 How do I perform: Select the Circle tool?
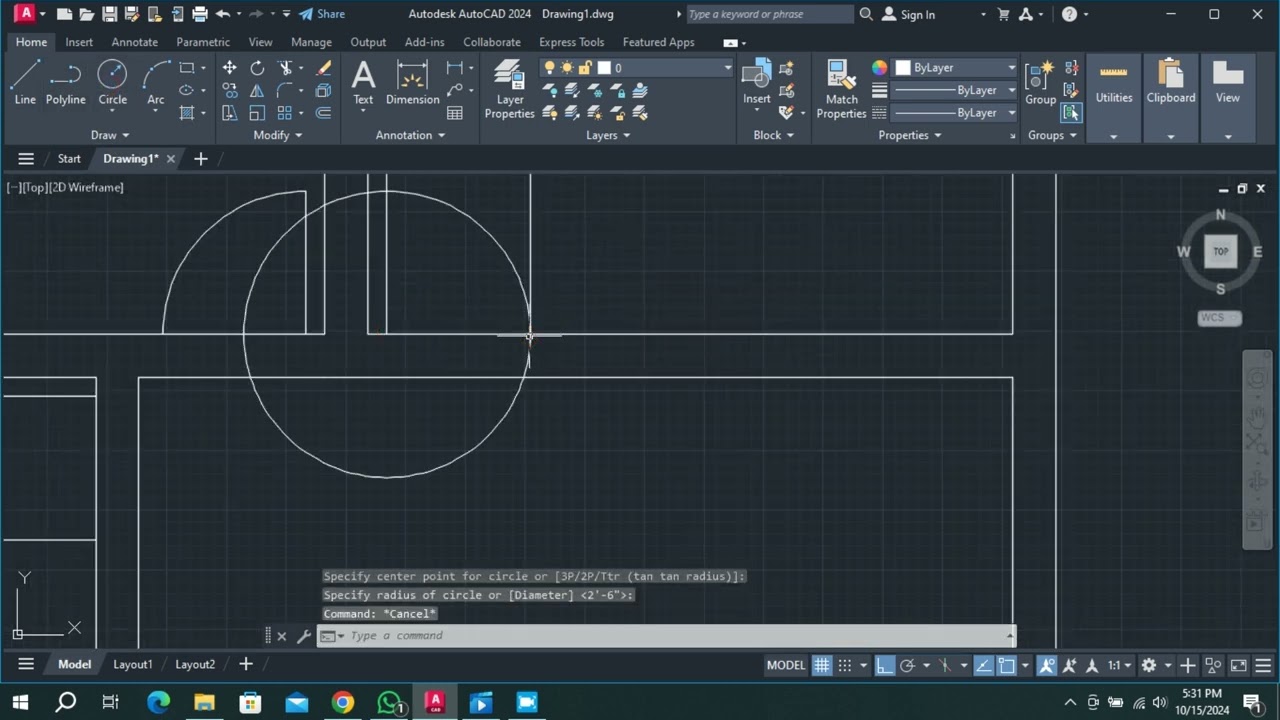click(112, 82)
